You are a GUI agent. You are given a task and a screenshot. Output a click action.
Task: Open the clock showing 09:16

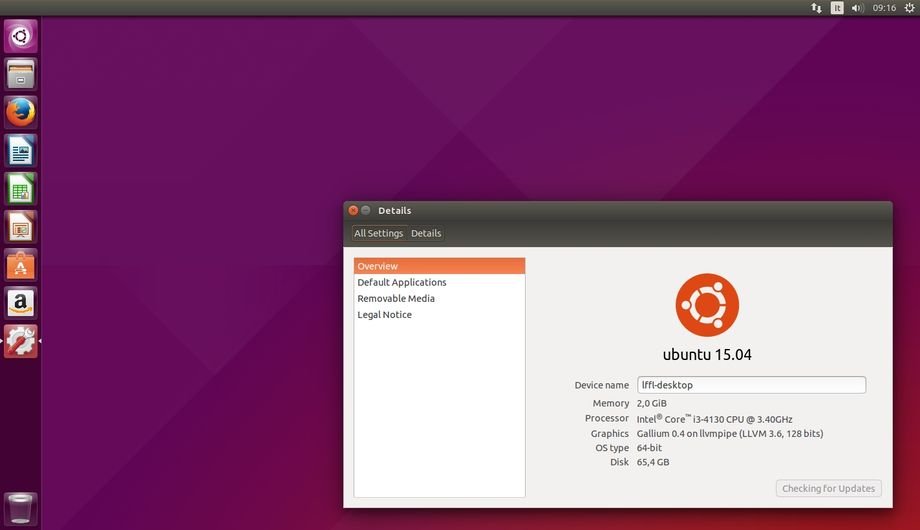884,8
